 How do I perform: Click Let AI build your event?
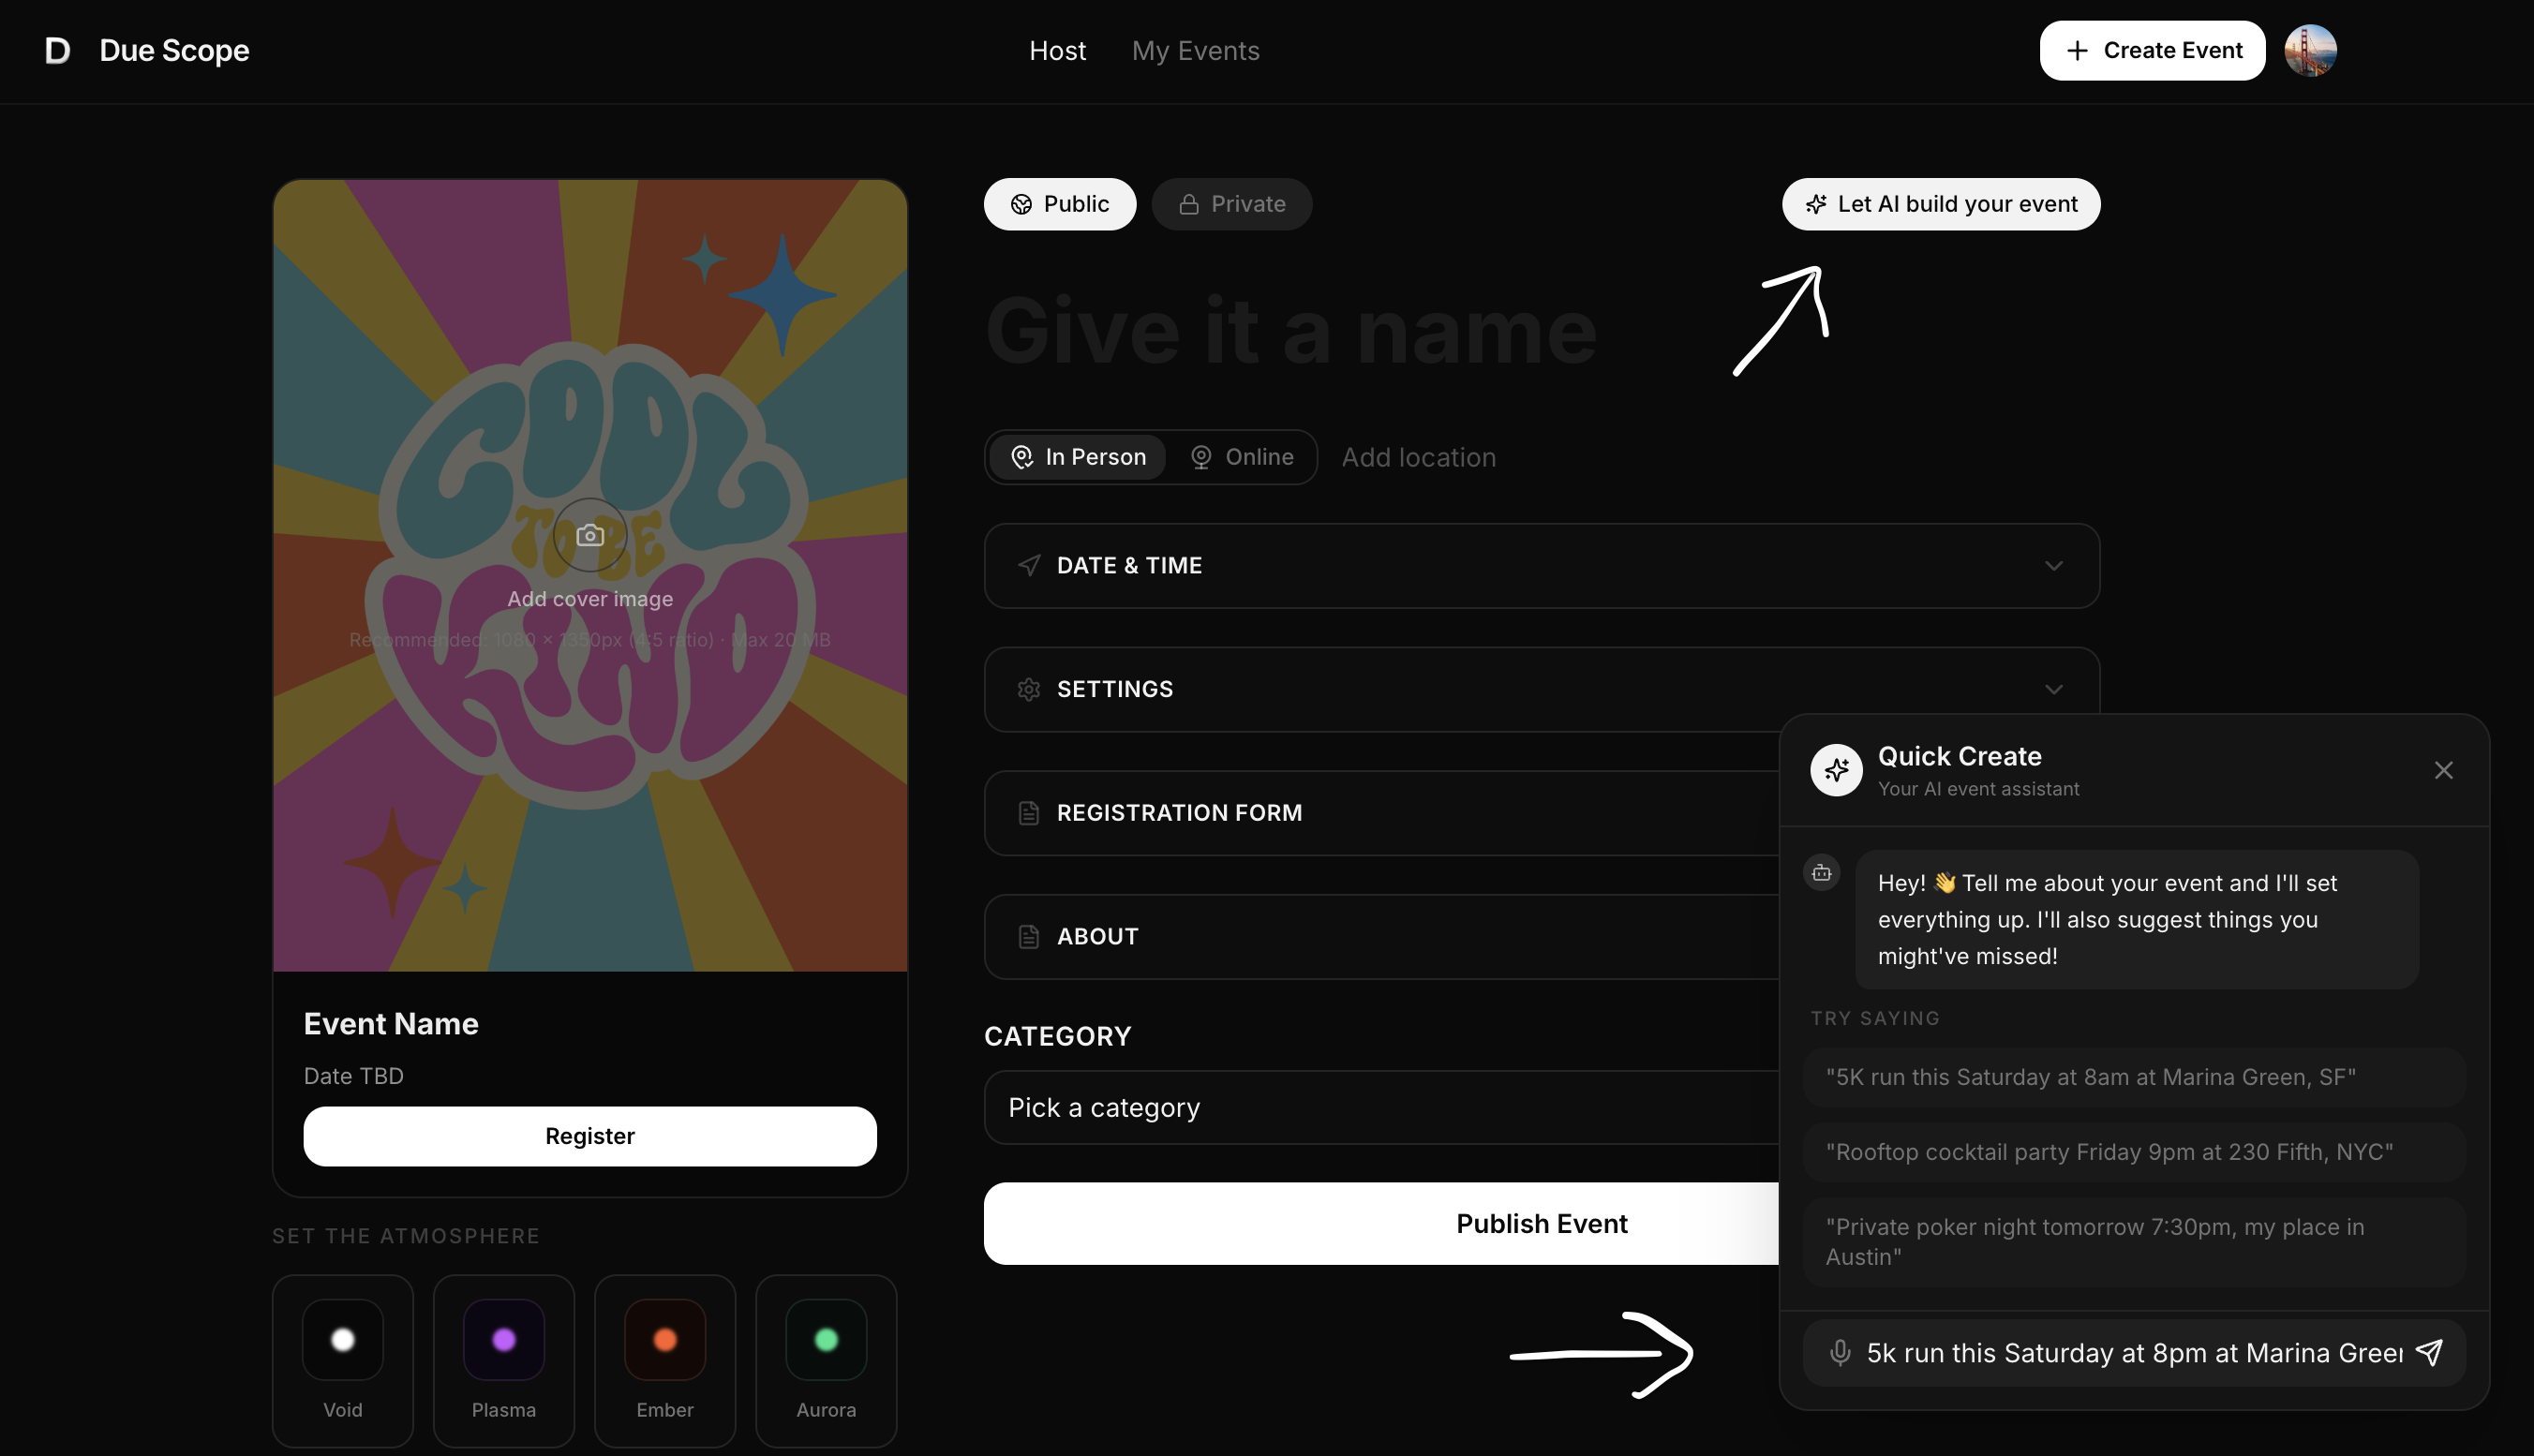click(1940, 204)
